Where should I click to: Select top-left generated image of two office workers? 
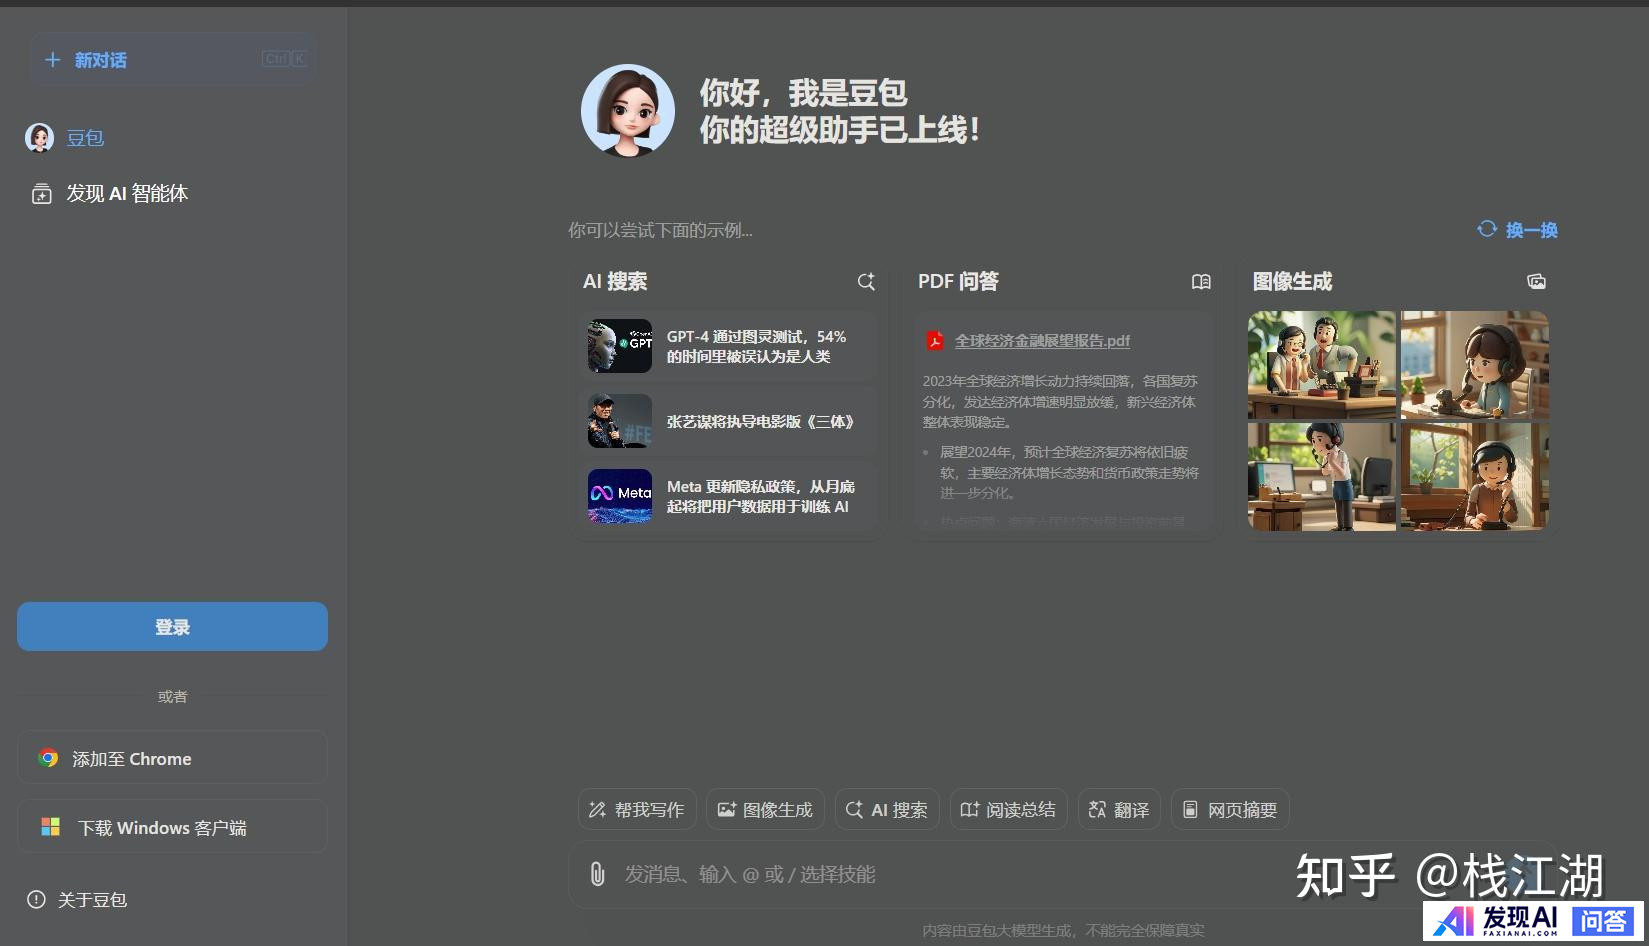tap(1321, 365)
